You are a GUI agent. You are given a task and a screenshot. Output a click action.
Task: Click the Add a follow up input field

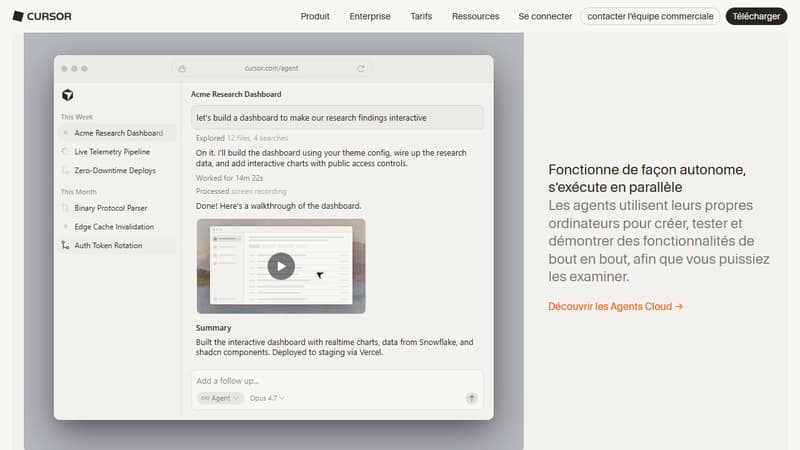pos(337,381)
